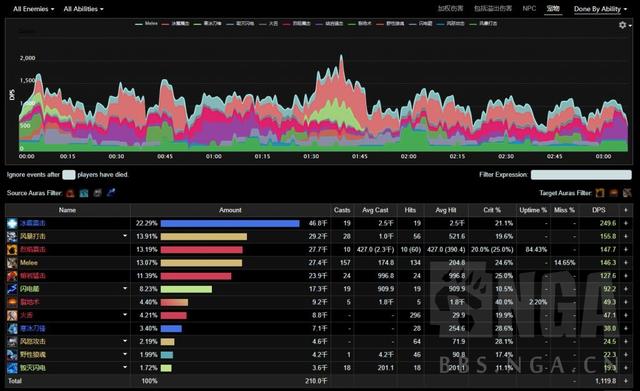Switch to the NPC tab
Viewport: 640px width, 391px height.
tap(529, 8)
